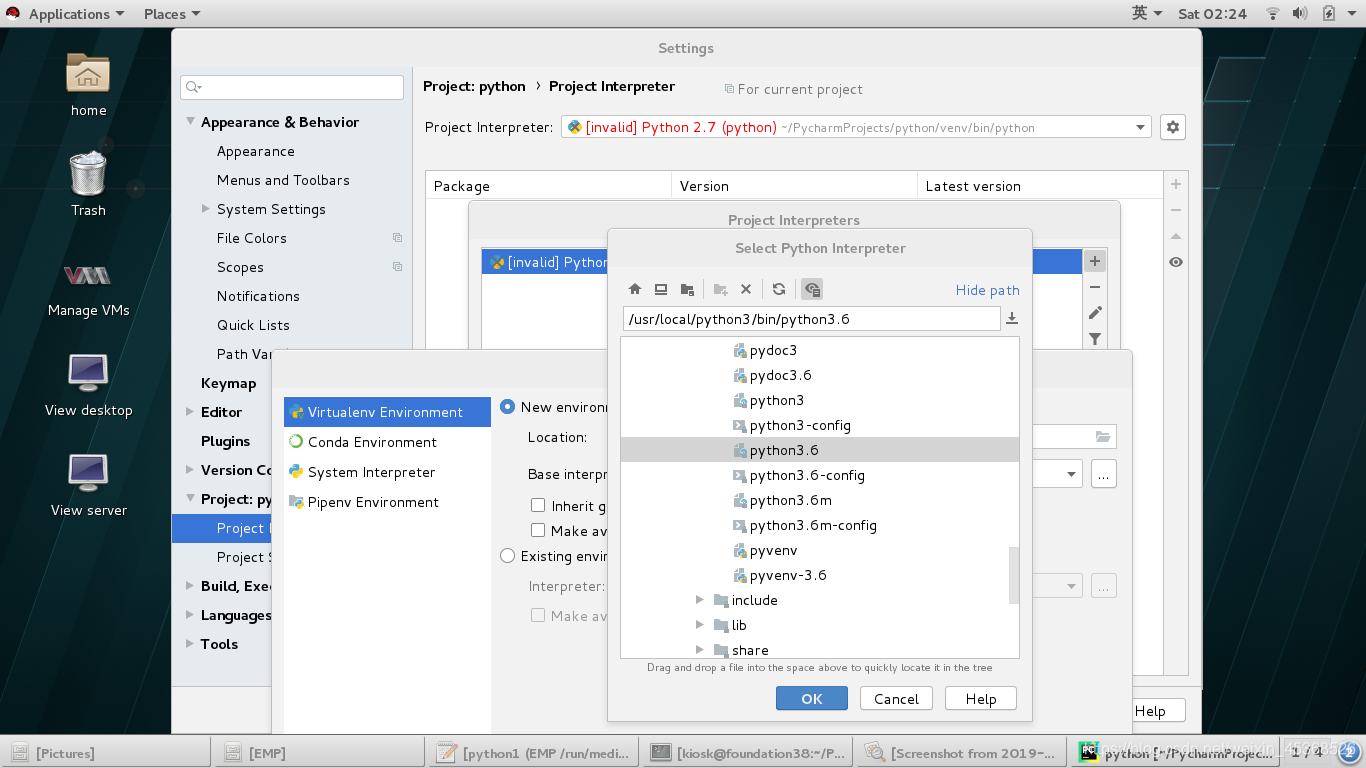Confirm with OK in Select Python Interpreter
Image resolution: width=1366 pixels, height=768 pixels.
812,699
